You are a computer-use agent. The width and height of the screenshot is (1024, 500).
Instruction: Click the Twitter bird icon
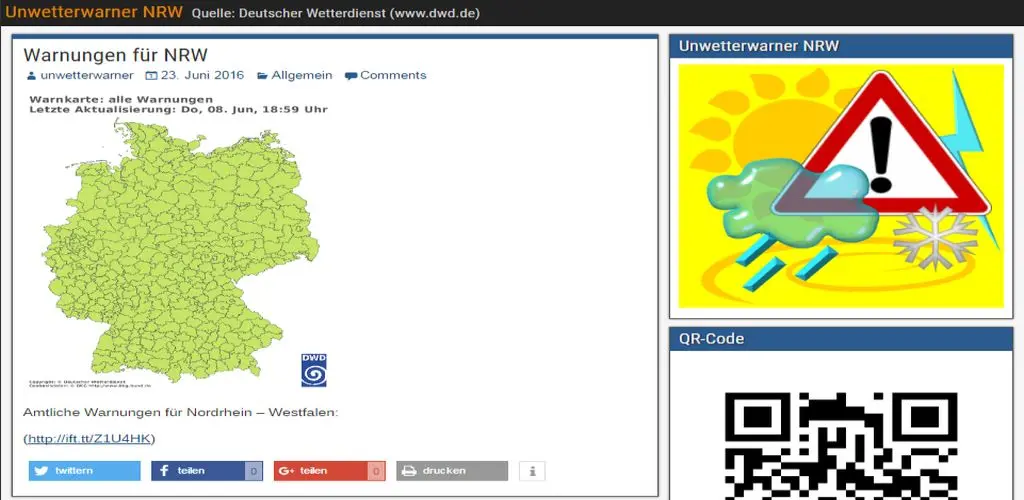42,471
